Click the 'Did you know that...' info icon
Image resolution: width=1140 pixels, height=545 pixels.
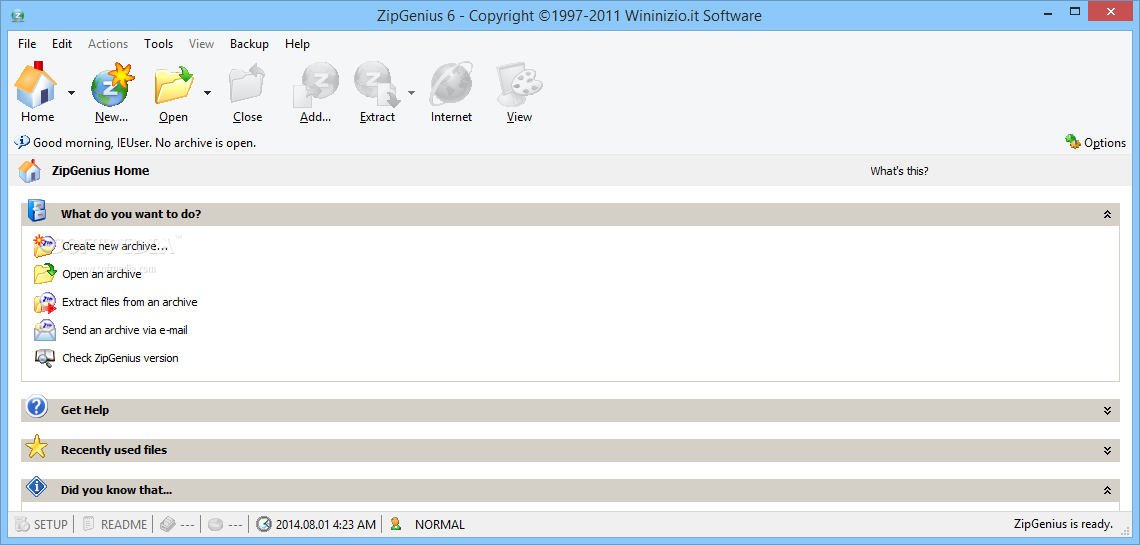36,486
